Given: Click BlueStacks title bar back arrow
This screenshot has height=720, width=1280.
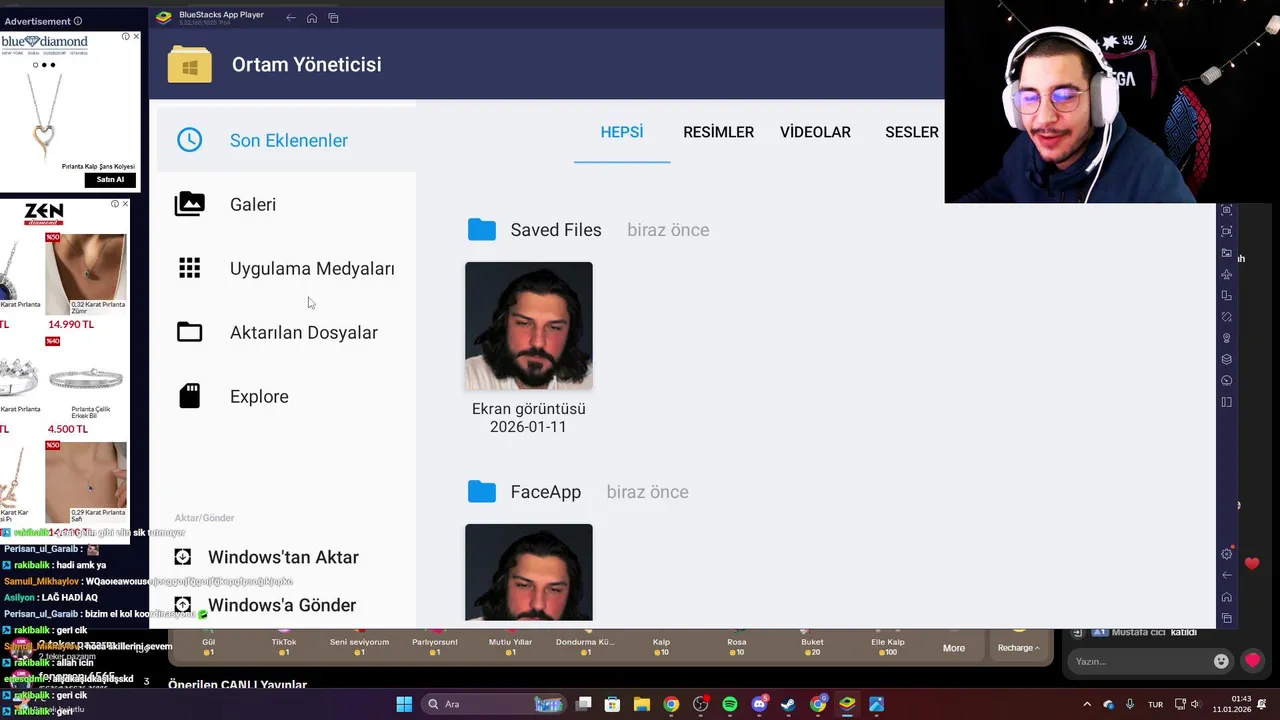Looking at the screenshot, I should [291, 18].
